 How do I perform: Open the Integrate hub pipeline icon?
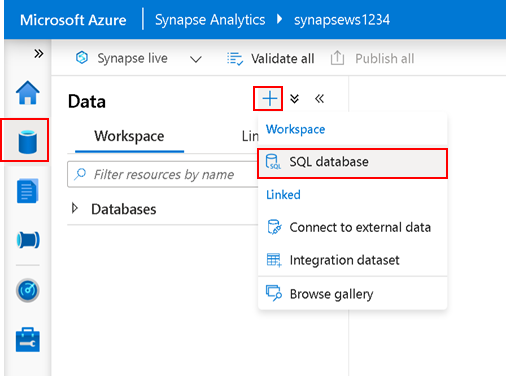click(x=28, y=240)
